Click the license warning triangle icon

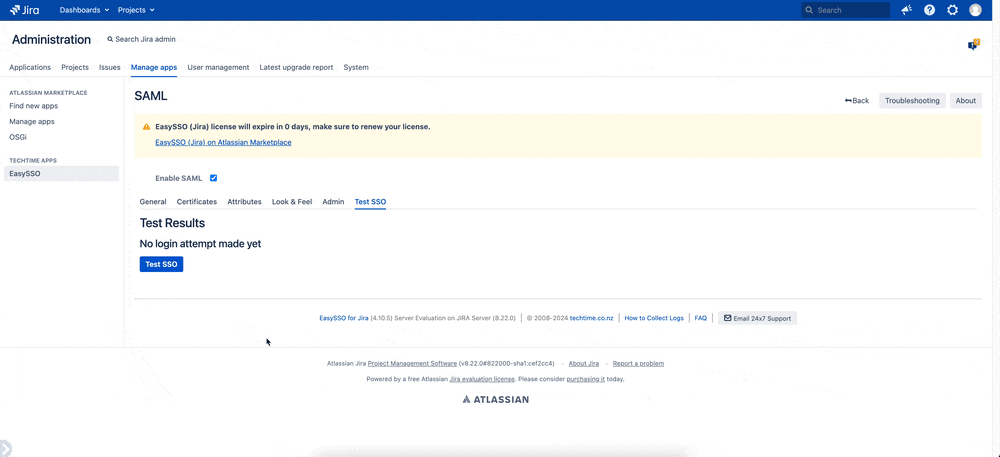coord(147,127)
